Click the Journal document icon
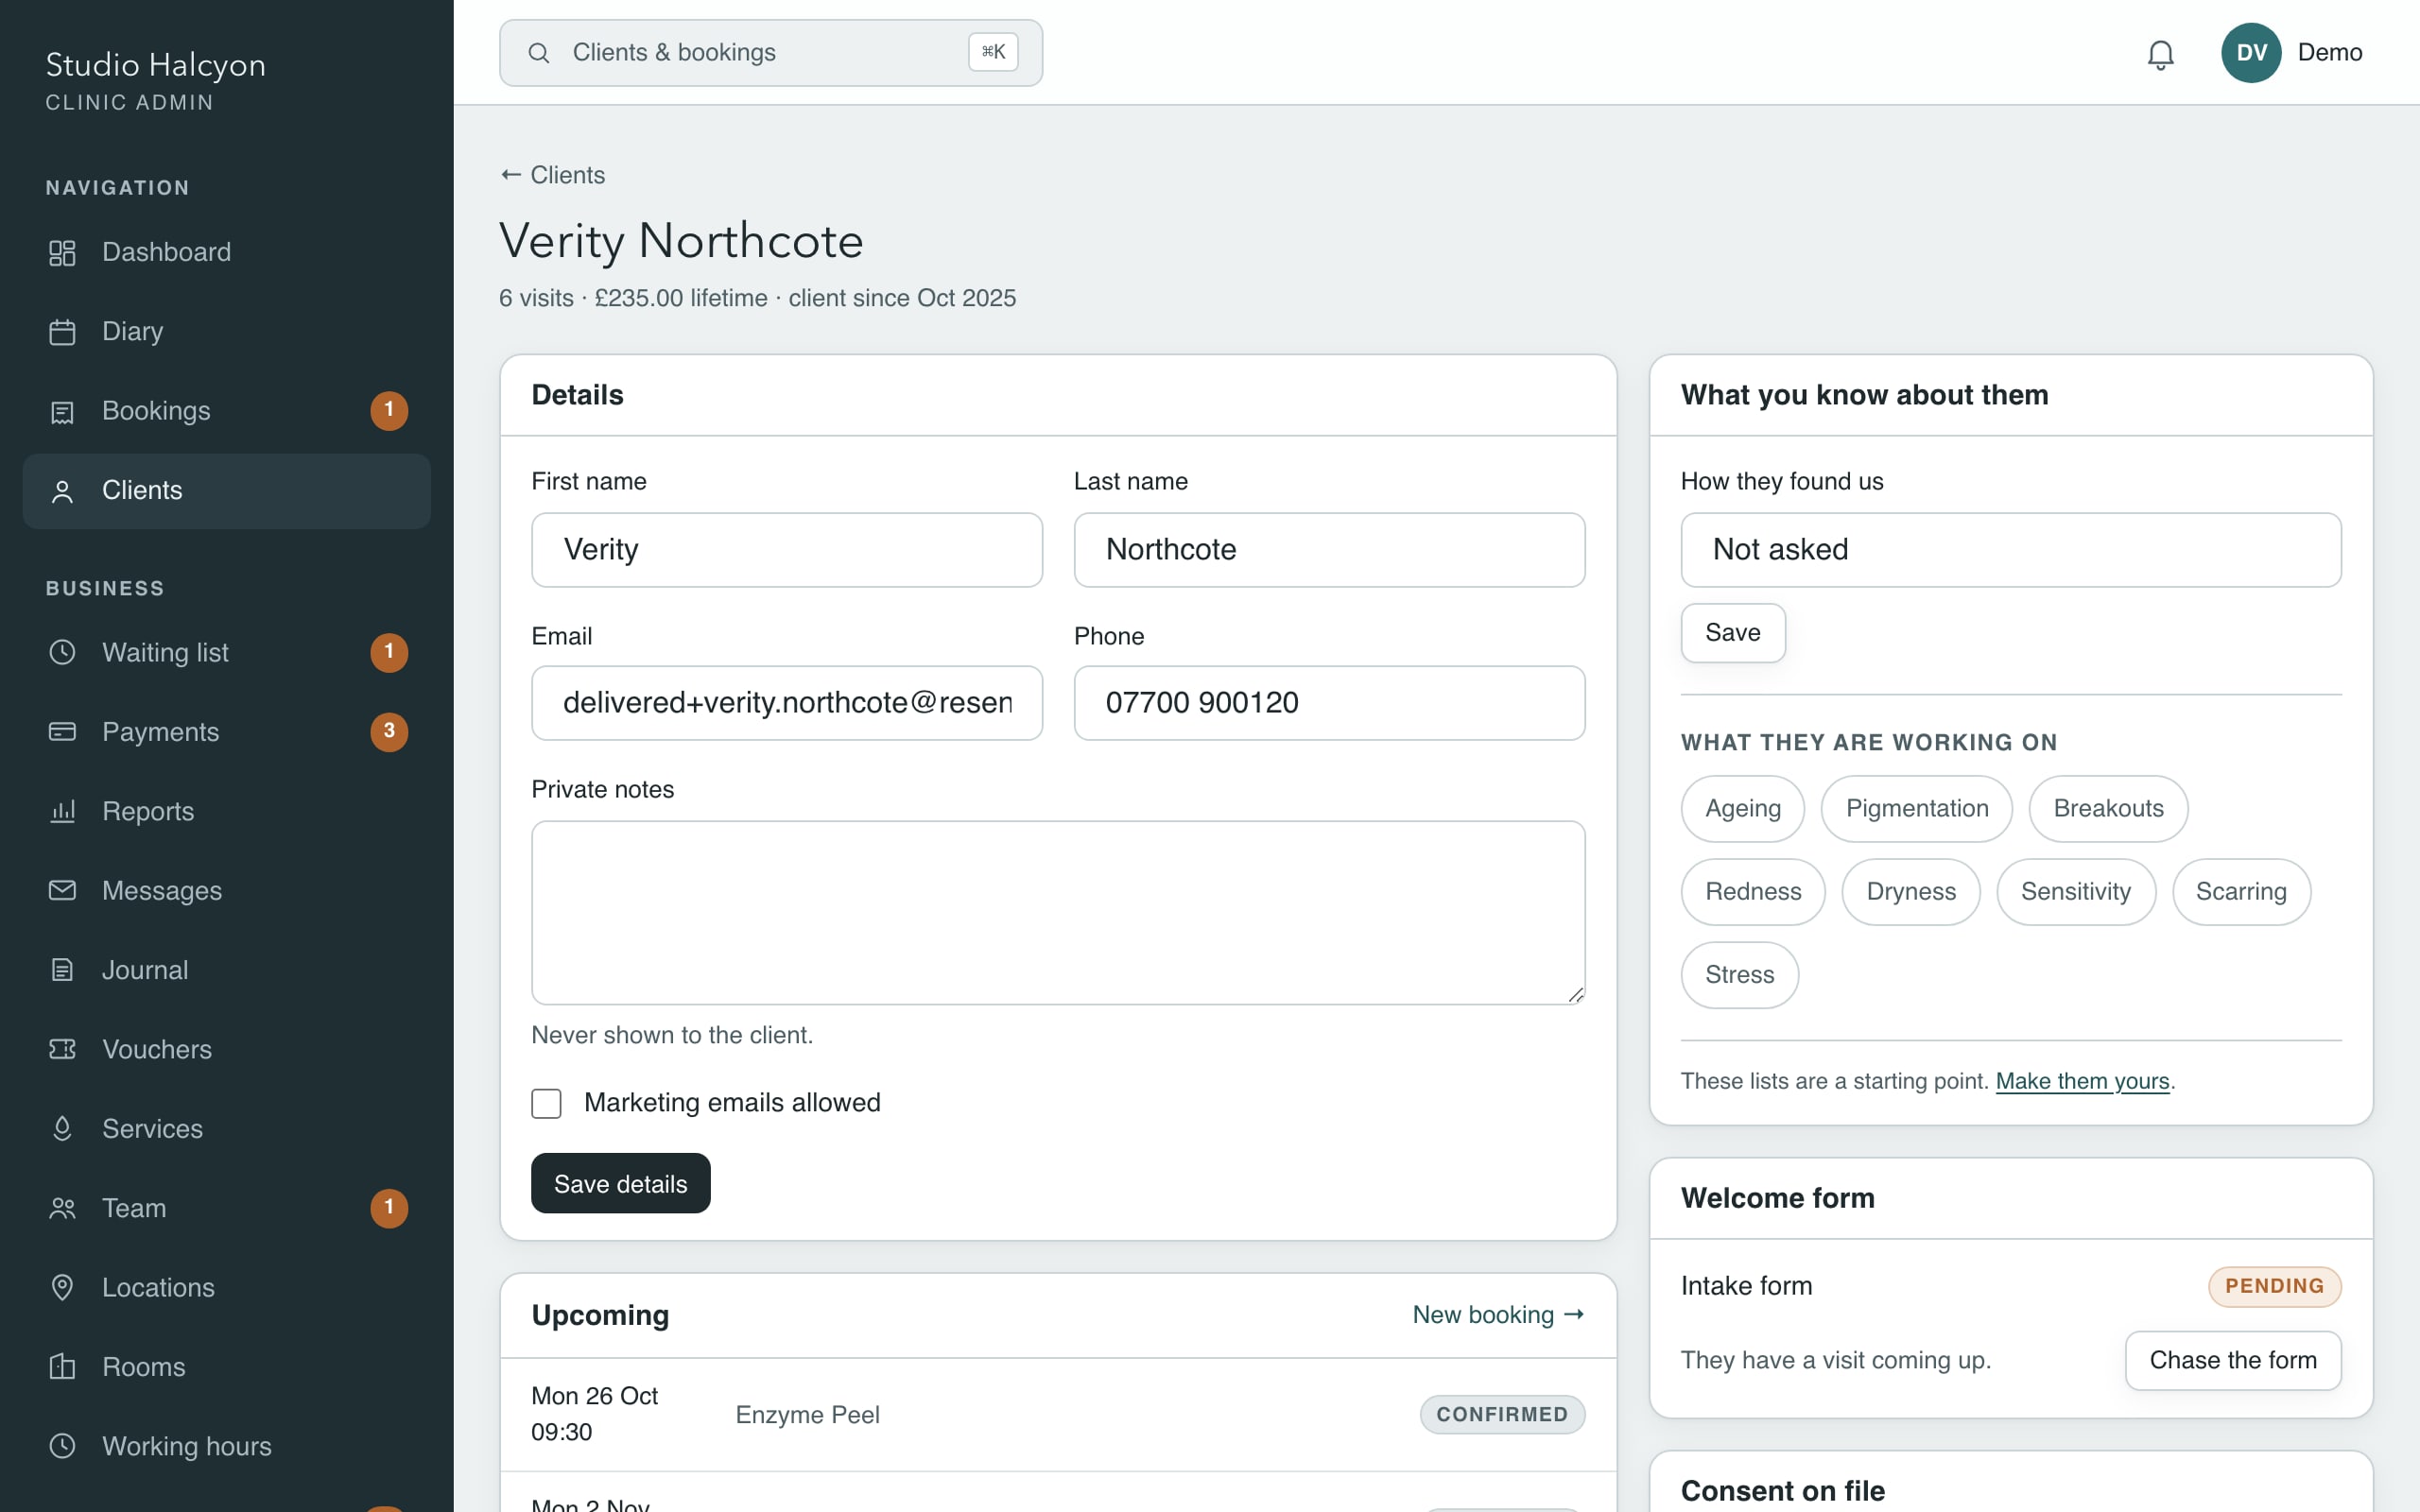The height and width of the screenshot is (1512, 2420). click(62, 970)
